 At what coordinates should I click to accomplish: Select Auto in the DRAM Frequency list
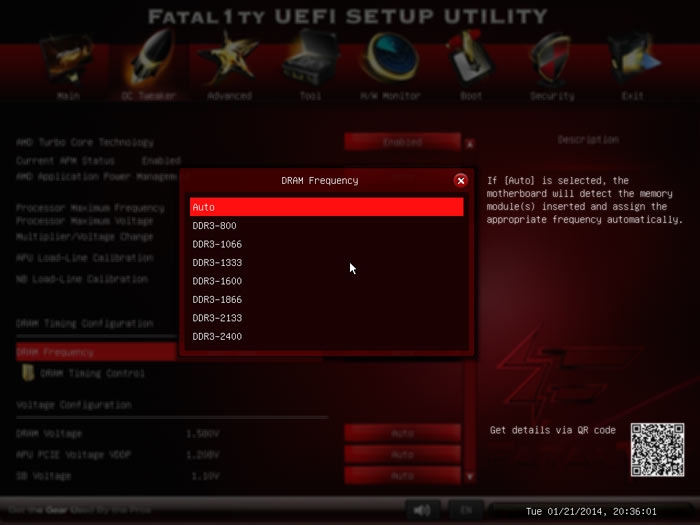pos(326,207)
